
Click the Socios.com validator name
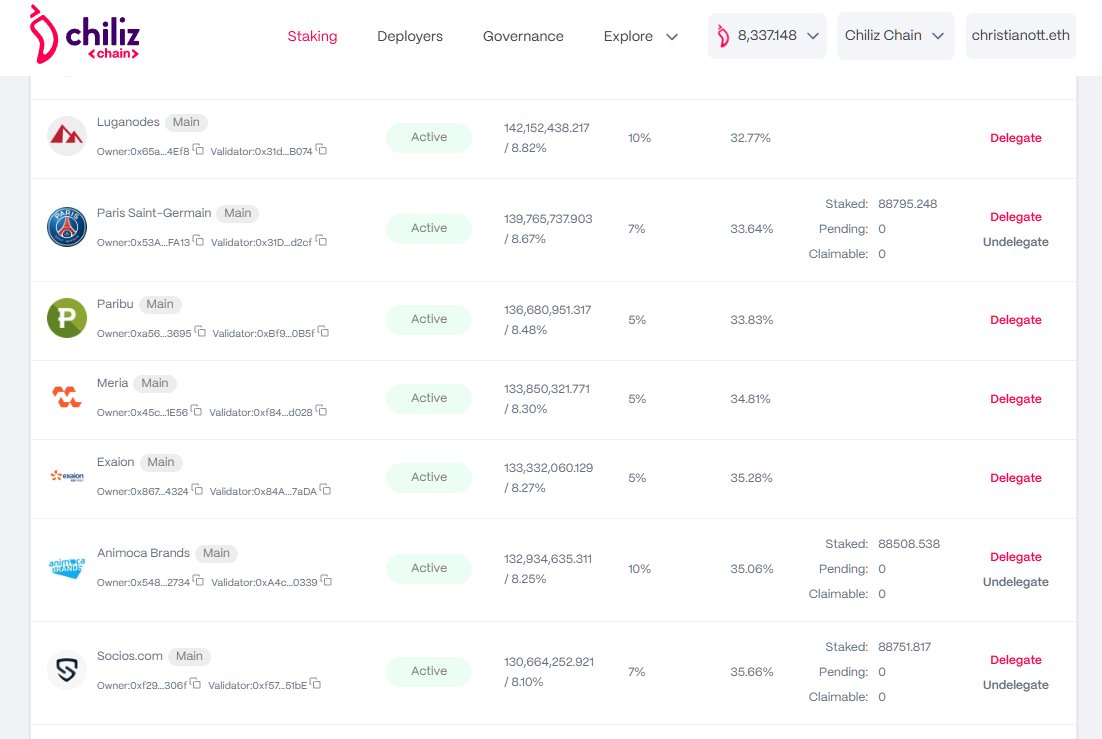click(129, 656)
